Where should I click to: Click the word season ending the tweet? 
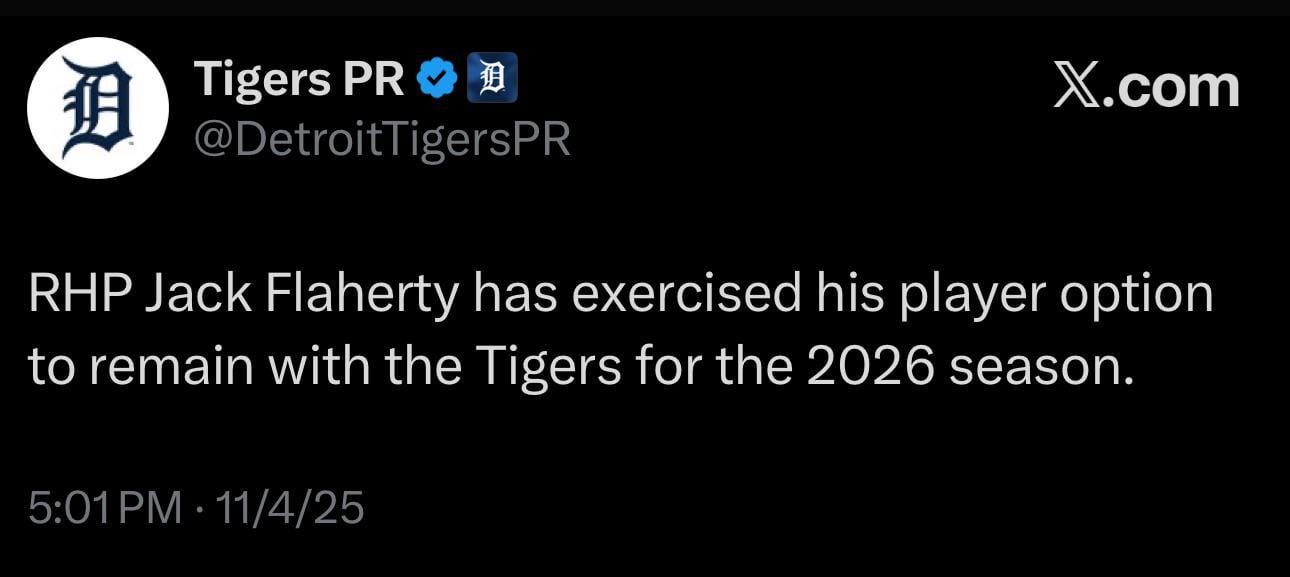click(x=1041, y=363)
